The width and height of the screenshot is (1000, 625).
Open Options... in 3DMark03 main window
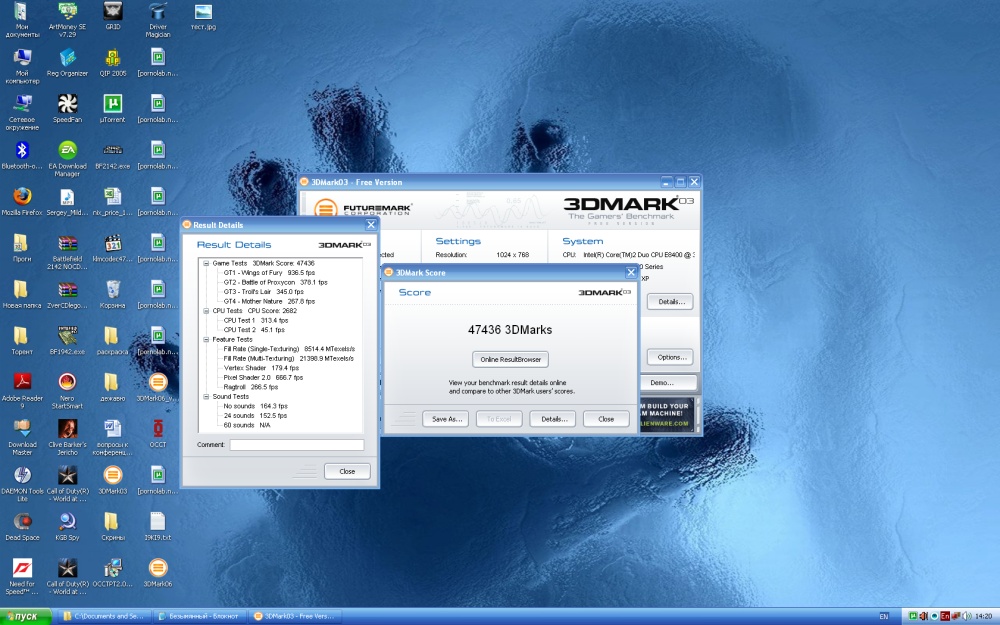(671, 357)
